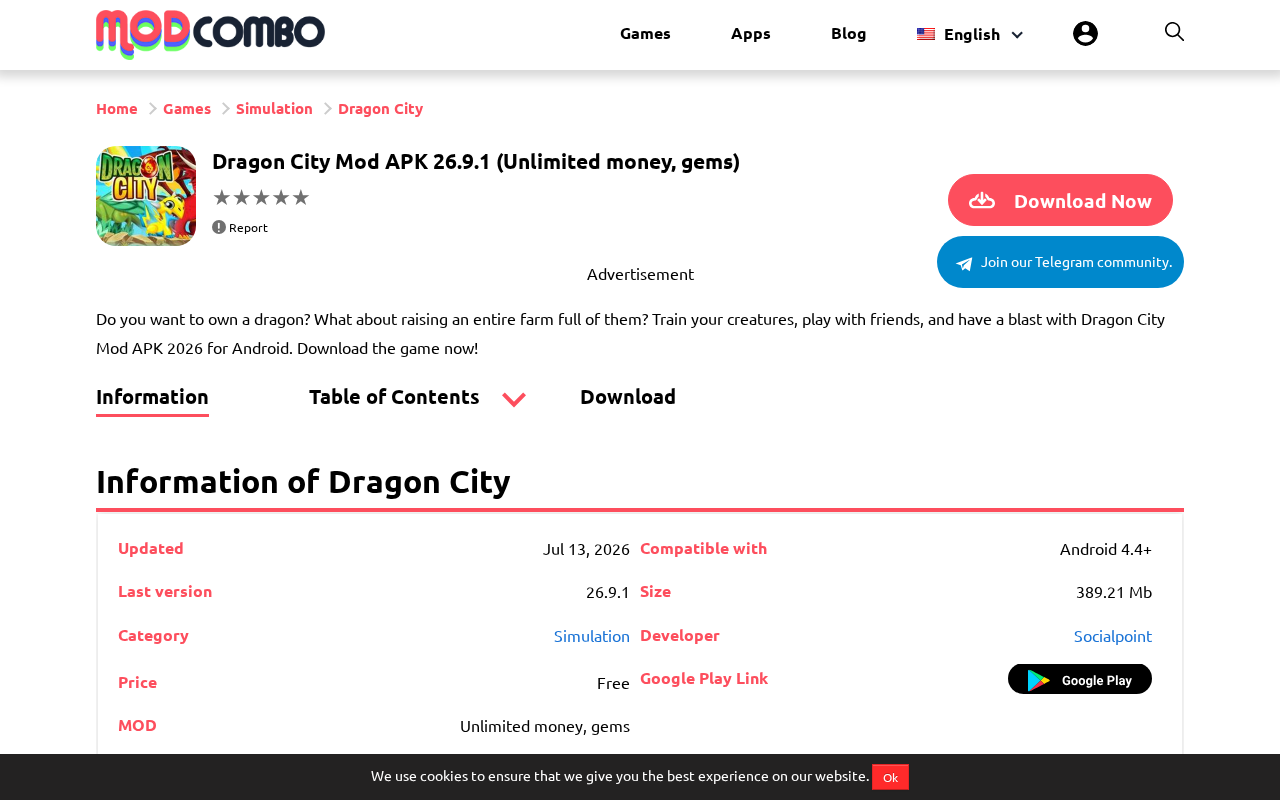The width and height of the screenshot is (1280, 800).
Task: Click the 'Information of Dragon City' heading
Action: 303,481
